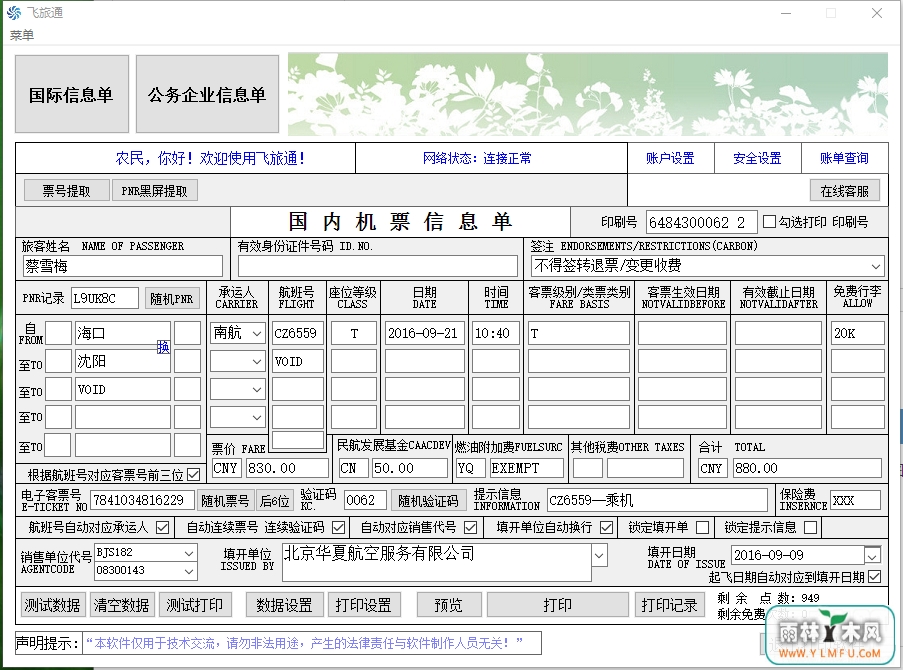903x670 pixels.
Task: Click the 海口 departure city field
Action: pos(123,333)
